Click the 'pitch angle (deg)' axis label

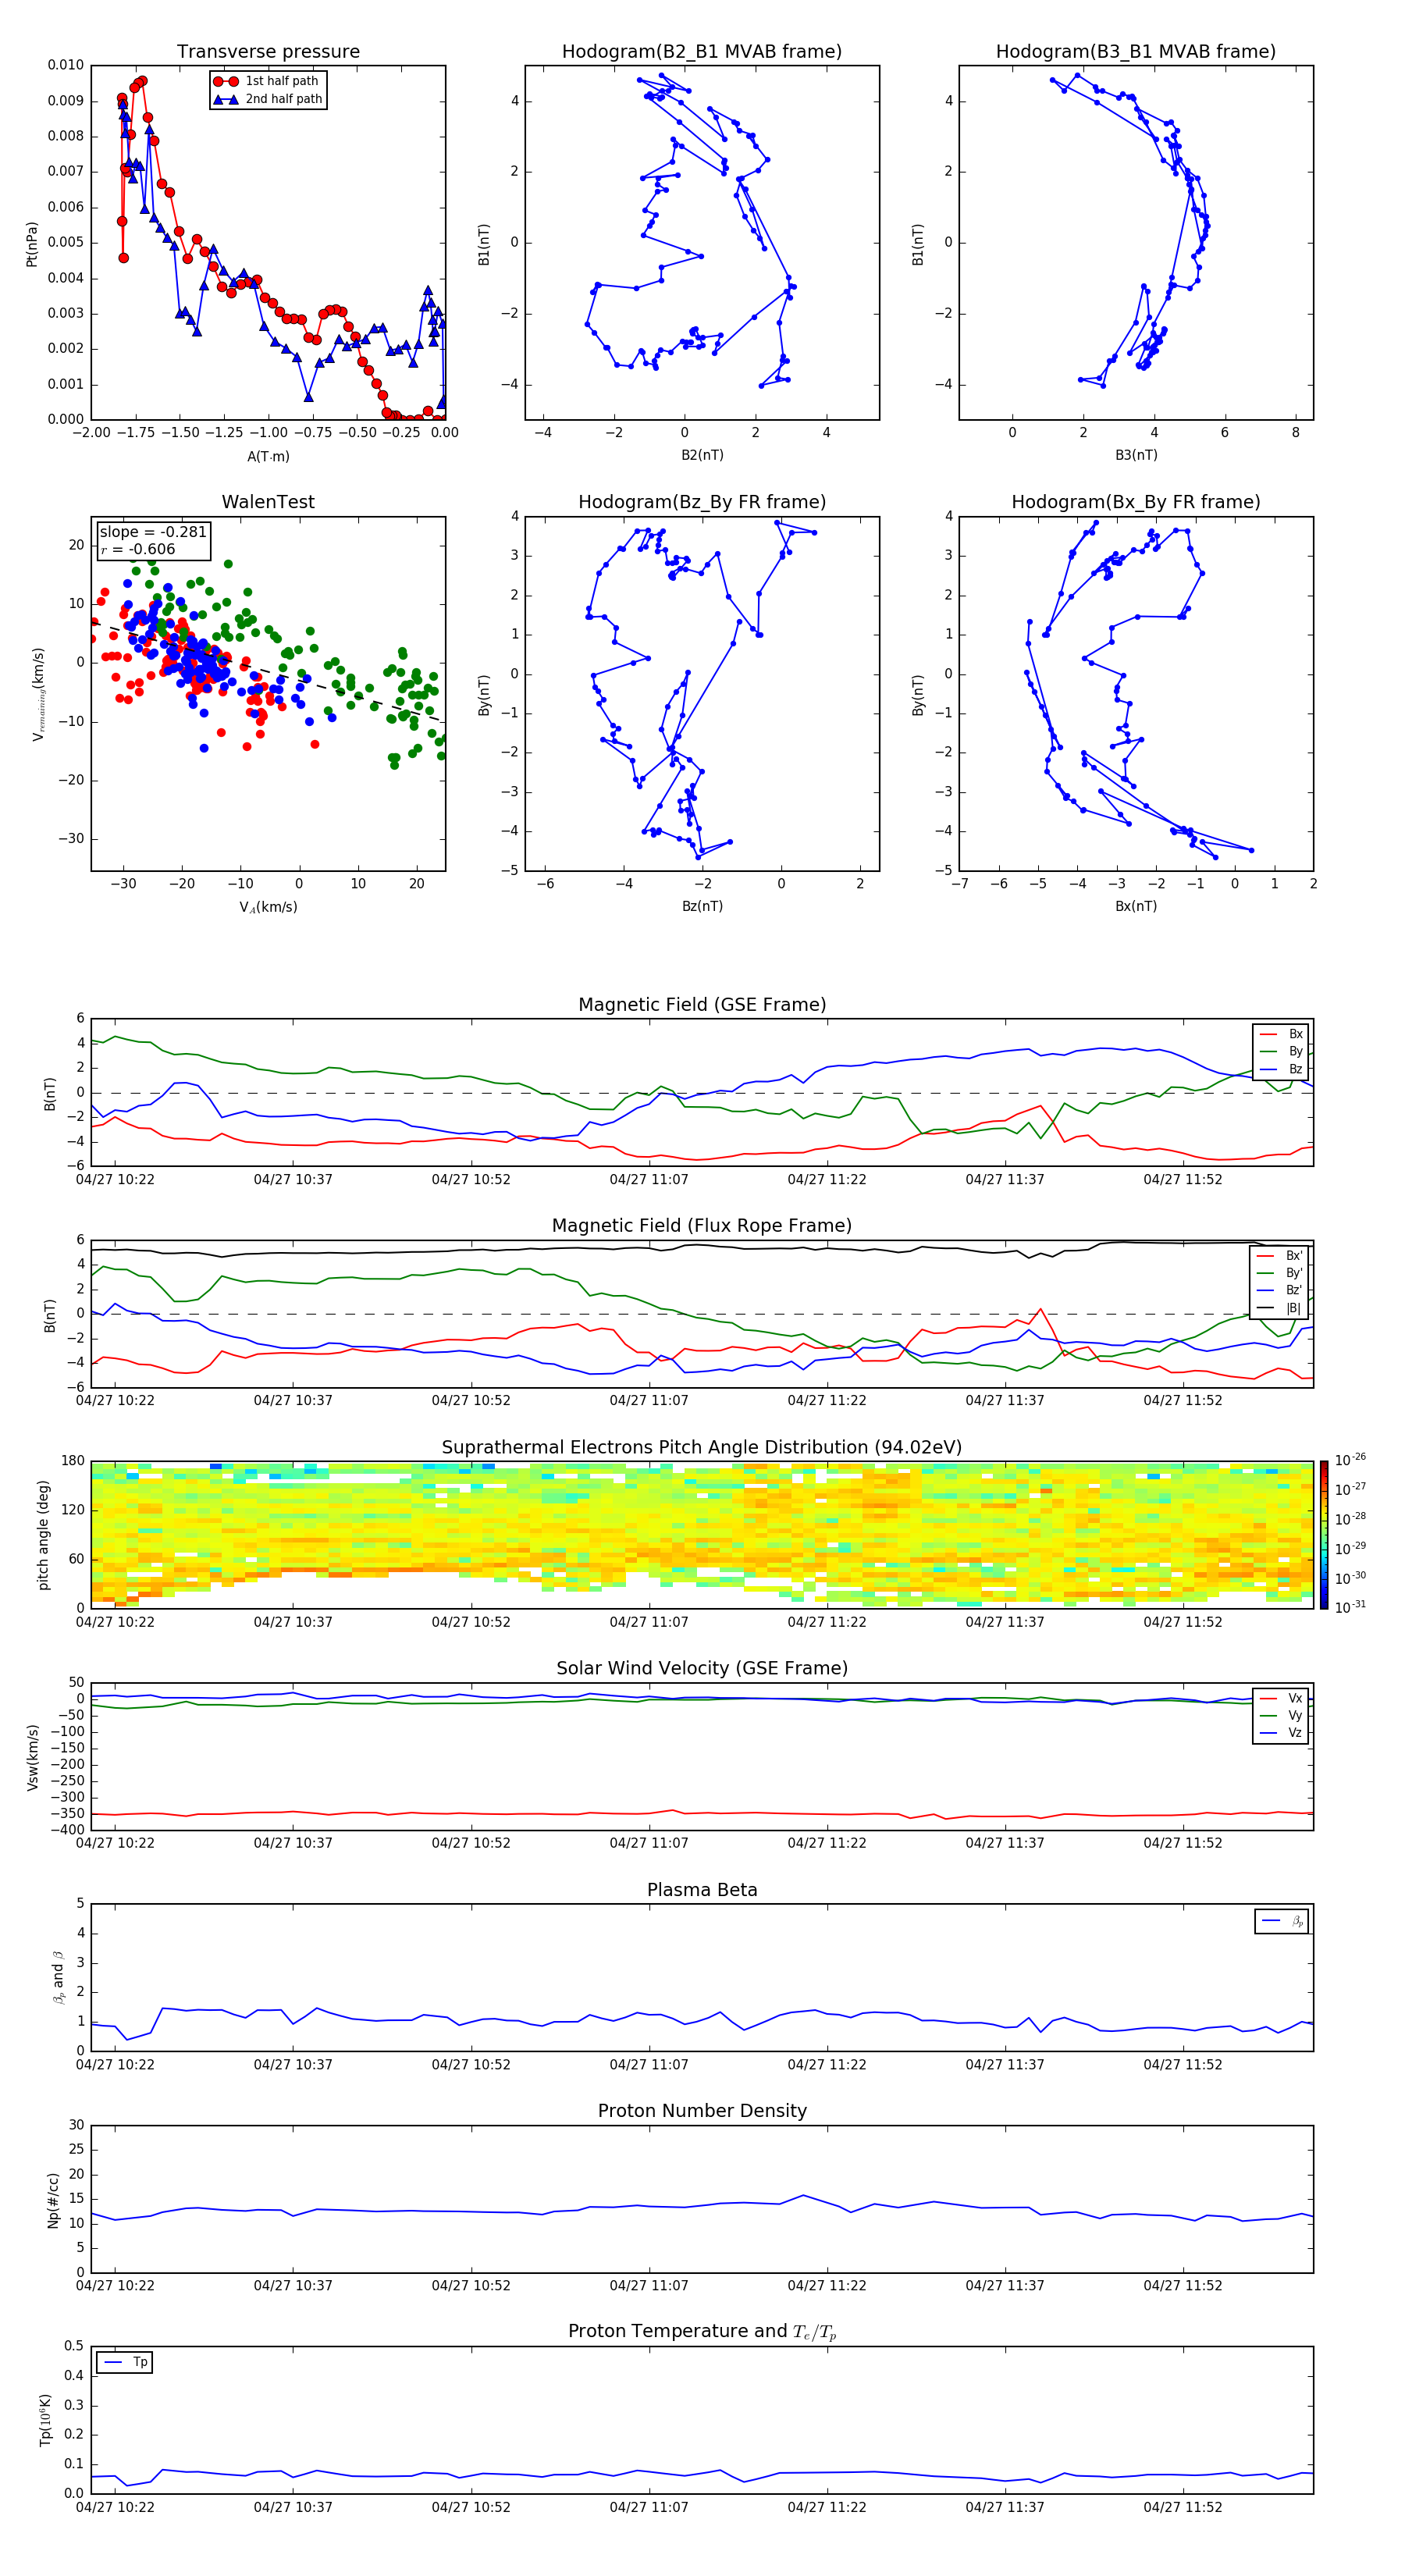(x=43, y=1535)
